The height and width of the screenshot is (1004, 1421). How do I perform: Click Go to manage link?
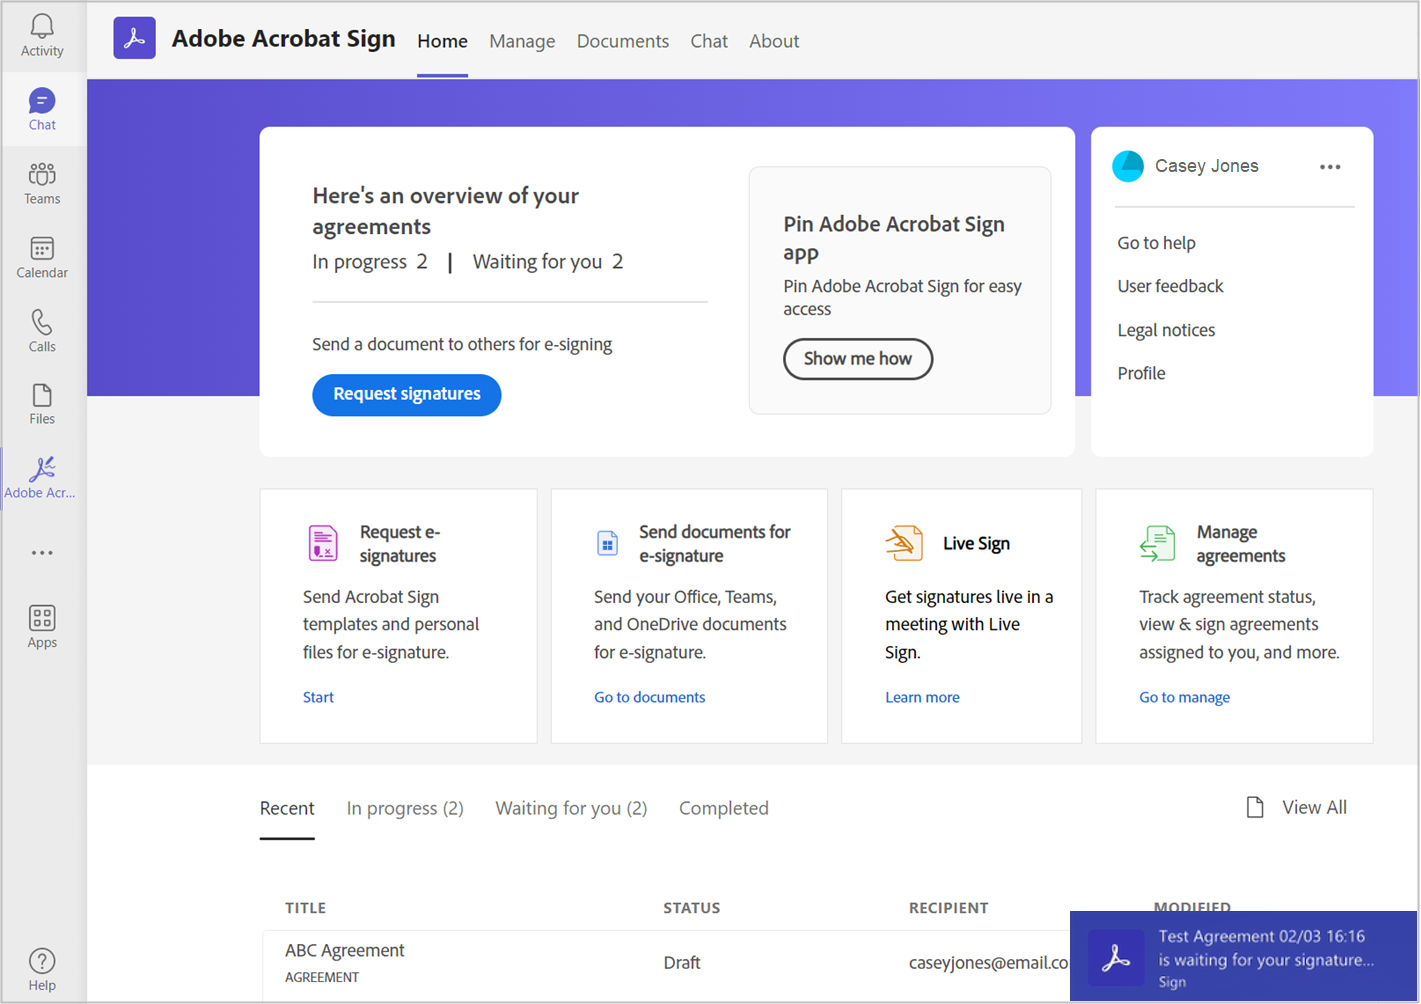pyautogui.click(x=1184, y=697)
